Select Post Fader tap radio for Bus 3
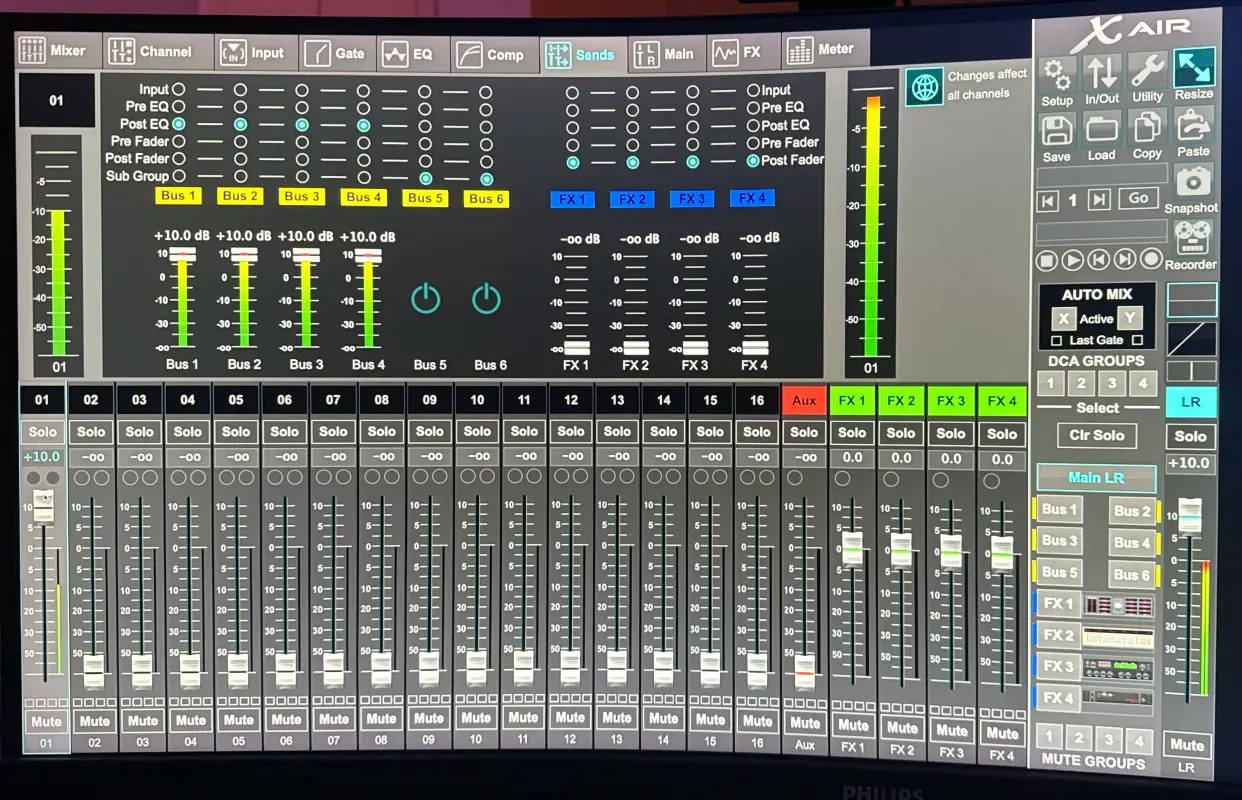The width and height of the screenshot is (1242, 800). [302, 159]
